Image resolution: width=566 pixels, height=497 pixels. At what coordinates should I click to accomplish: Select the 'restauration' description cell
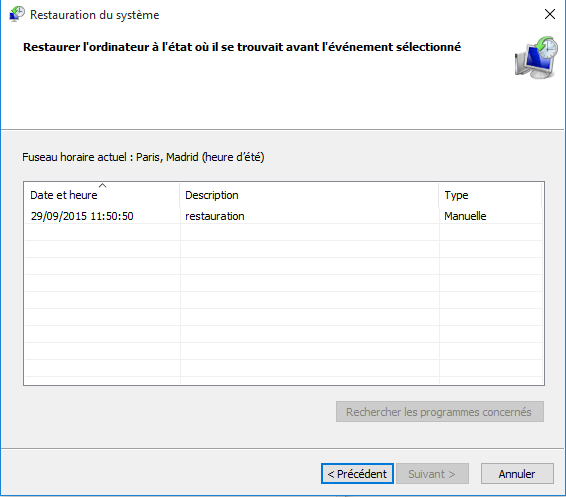click(x=215, y=216)
